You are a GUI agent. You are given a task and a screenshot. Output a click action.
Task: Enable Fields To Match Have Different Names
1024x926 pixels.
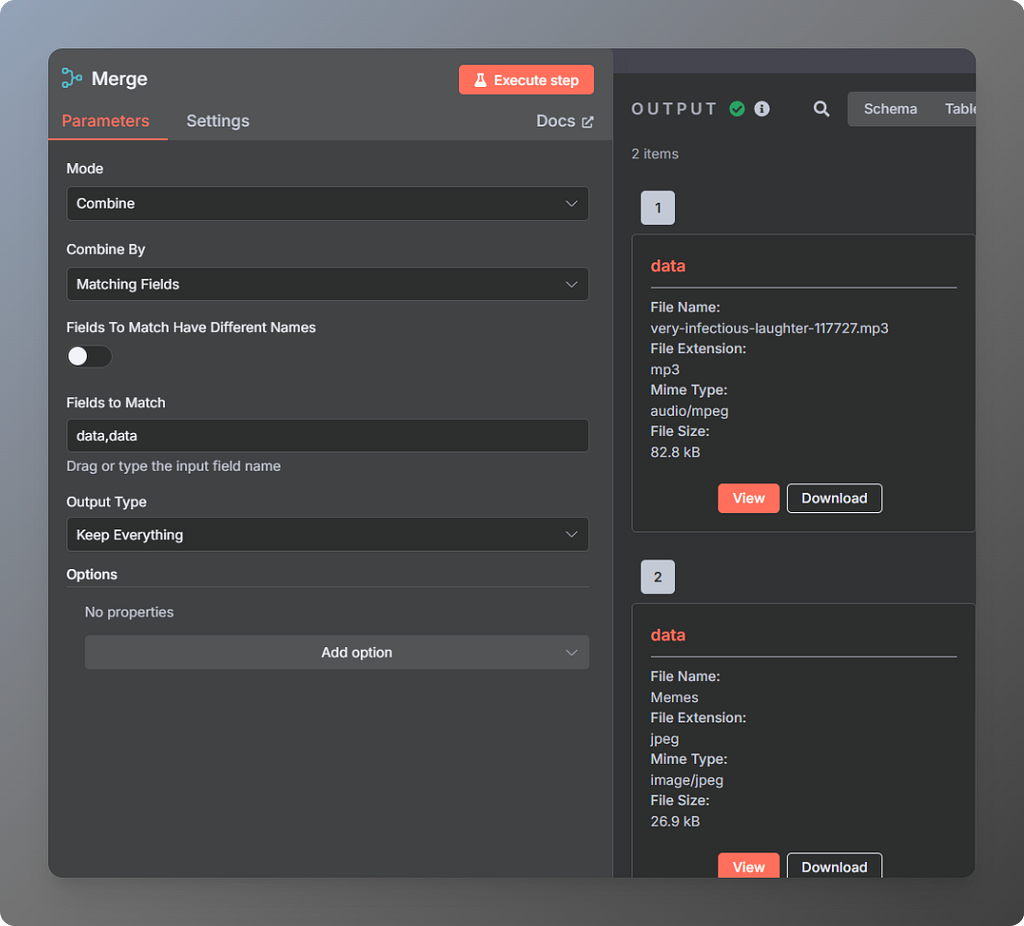[x=89, y=356]
